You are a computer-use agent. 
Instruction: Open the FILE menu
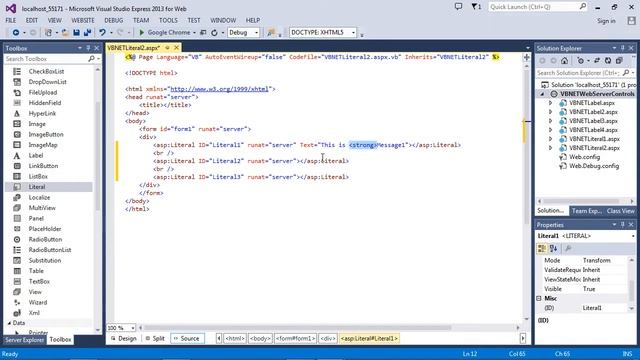coord(11,20)
